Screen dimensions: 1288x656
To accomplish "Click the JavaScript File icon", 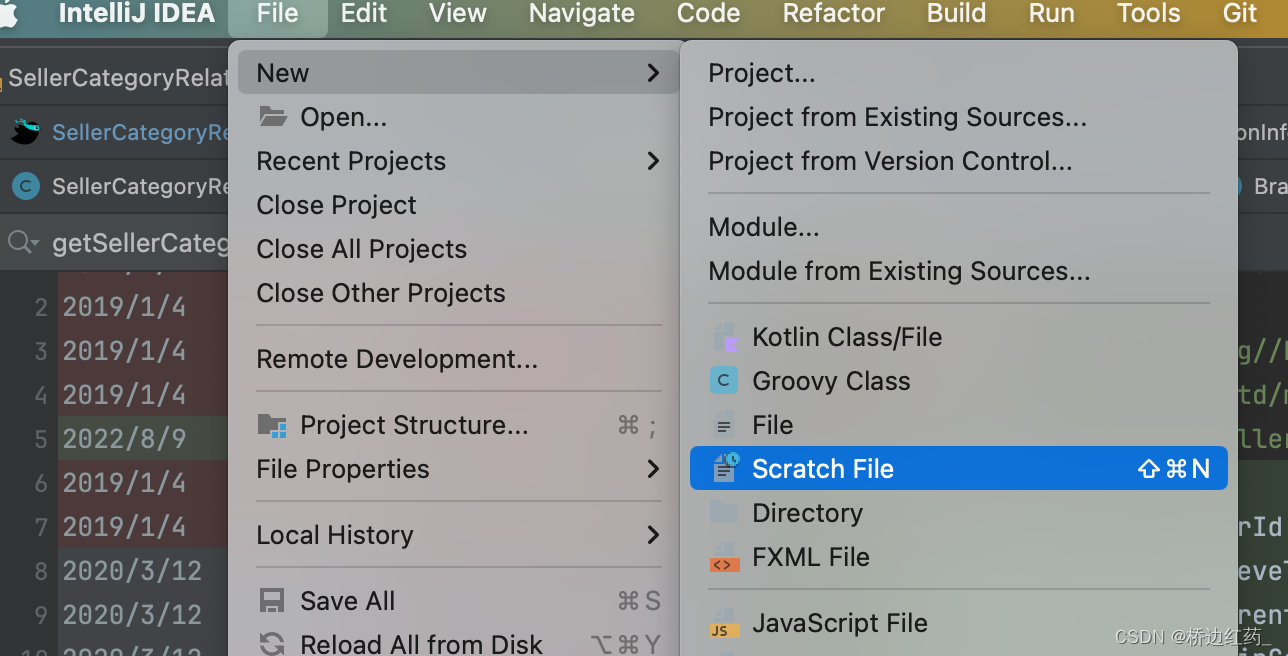I will [724, 624].
